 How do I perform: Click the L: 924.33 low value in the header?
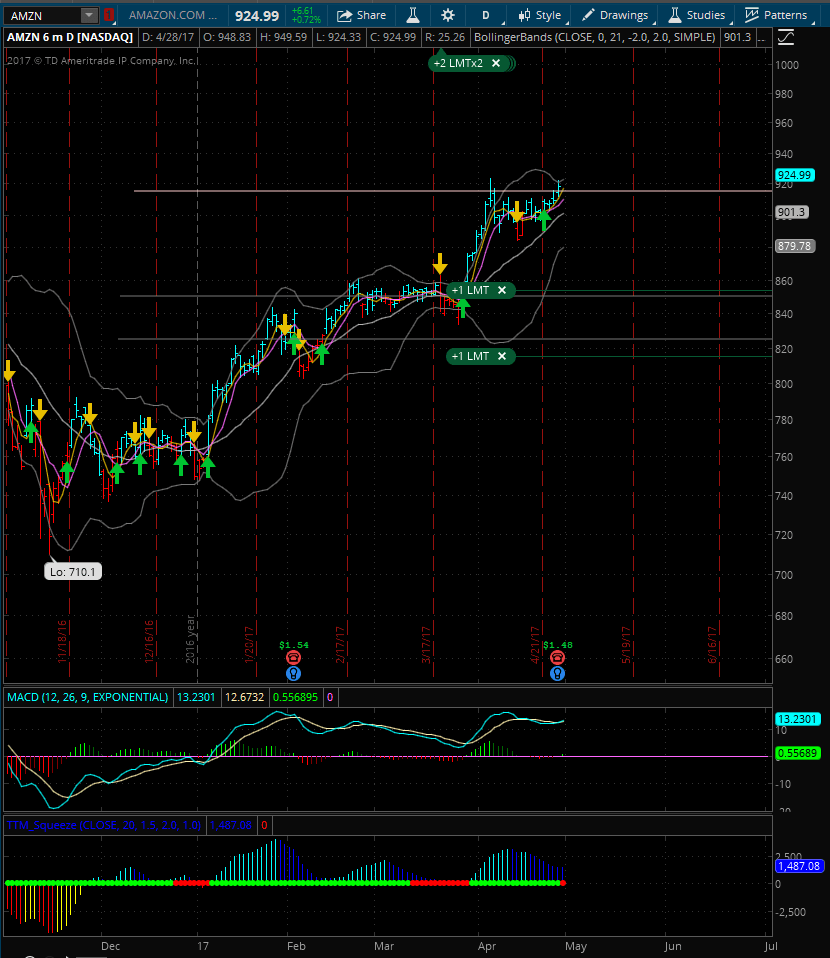(x=339, y=37)
